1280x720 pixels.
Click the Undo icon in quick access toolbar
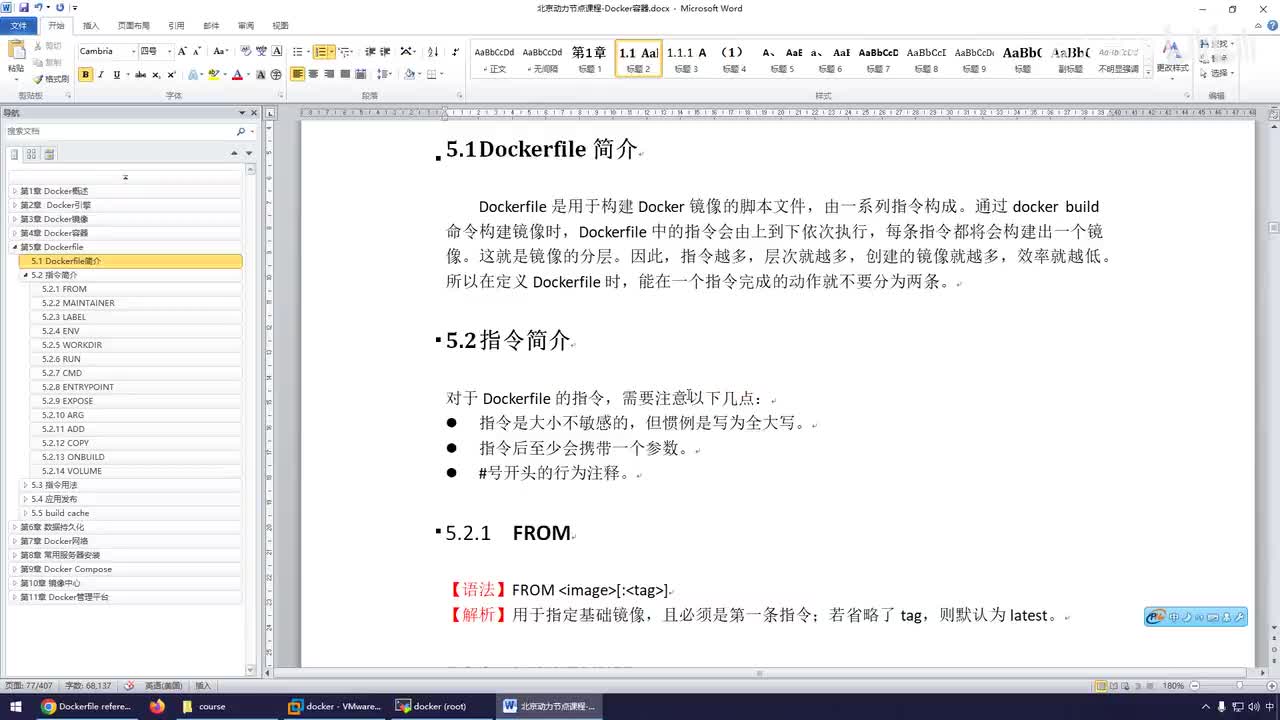coord(38,8)
